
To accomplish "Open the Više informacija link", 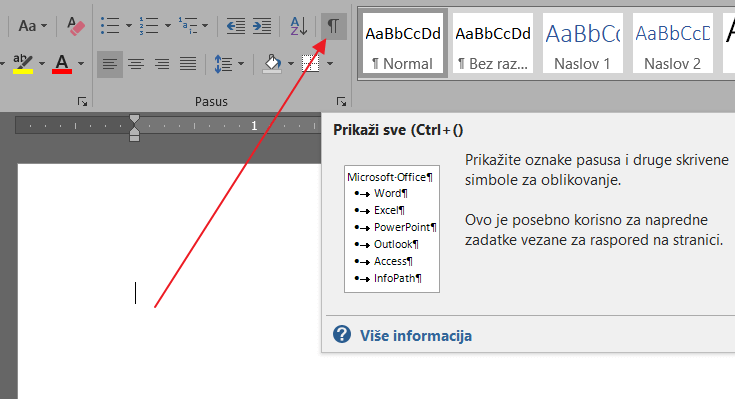I will coord(416,336).
